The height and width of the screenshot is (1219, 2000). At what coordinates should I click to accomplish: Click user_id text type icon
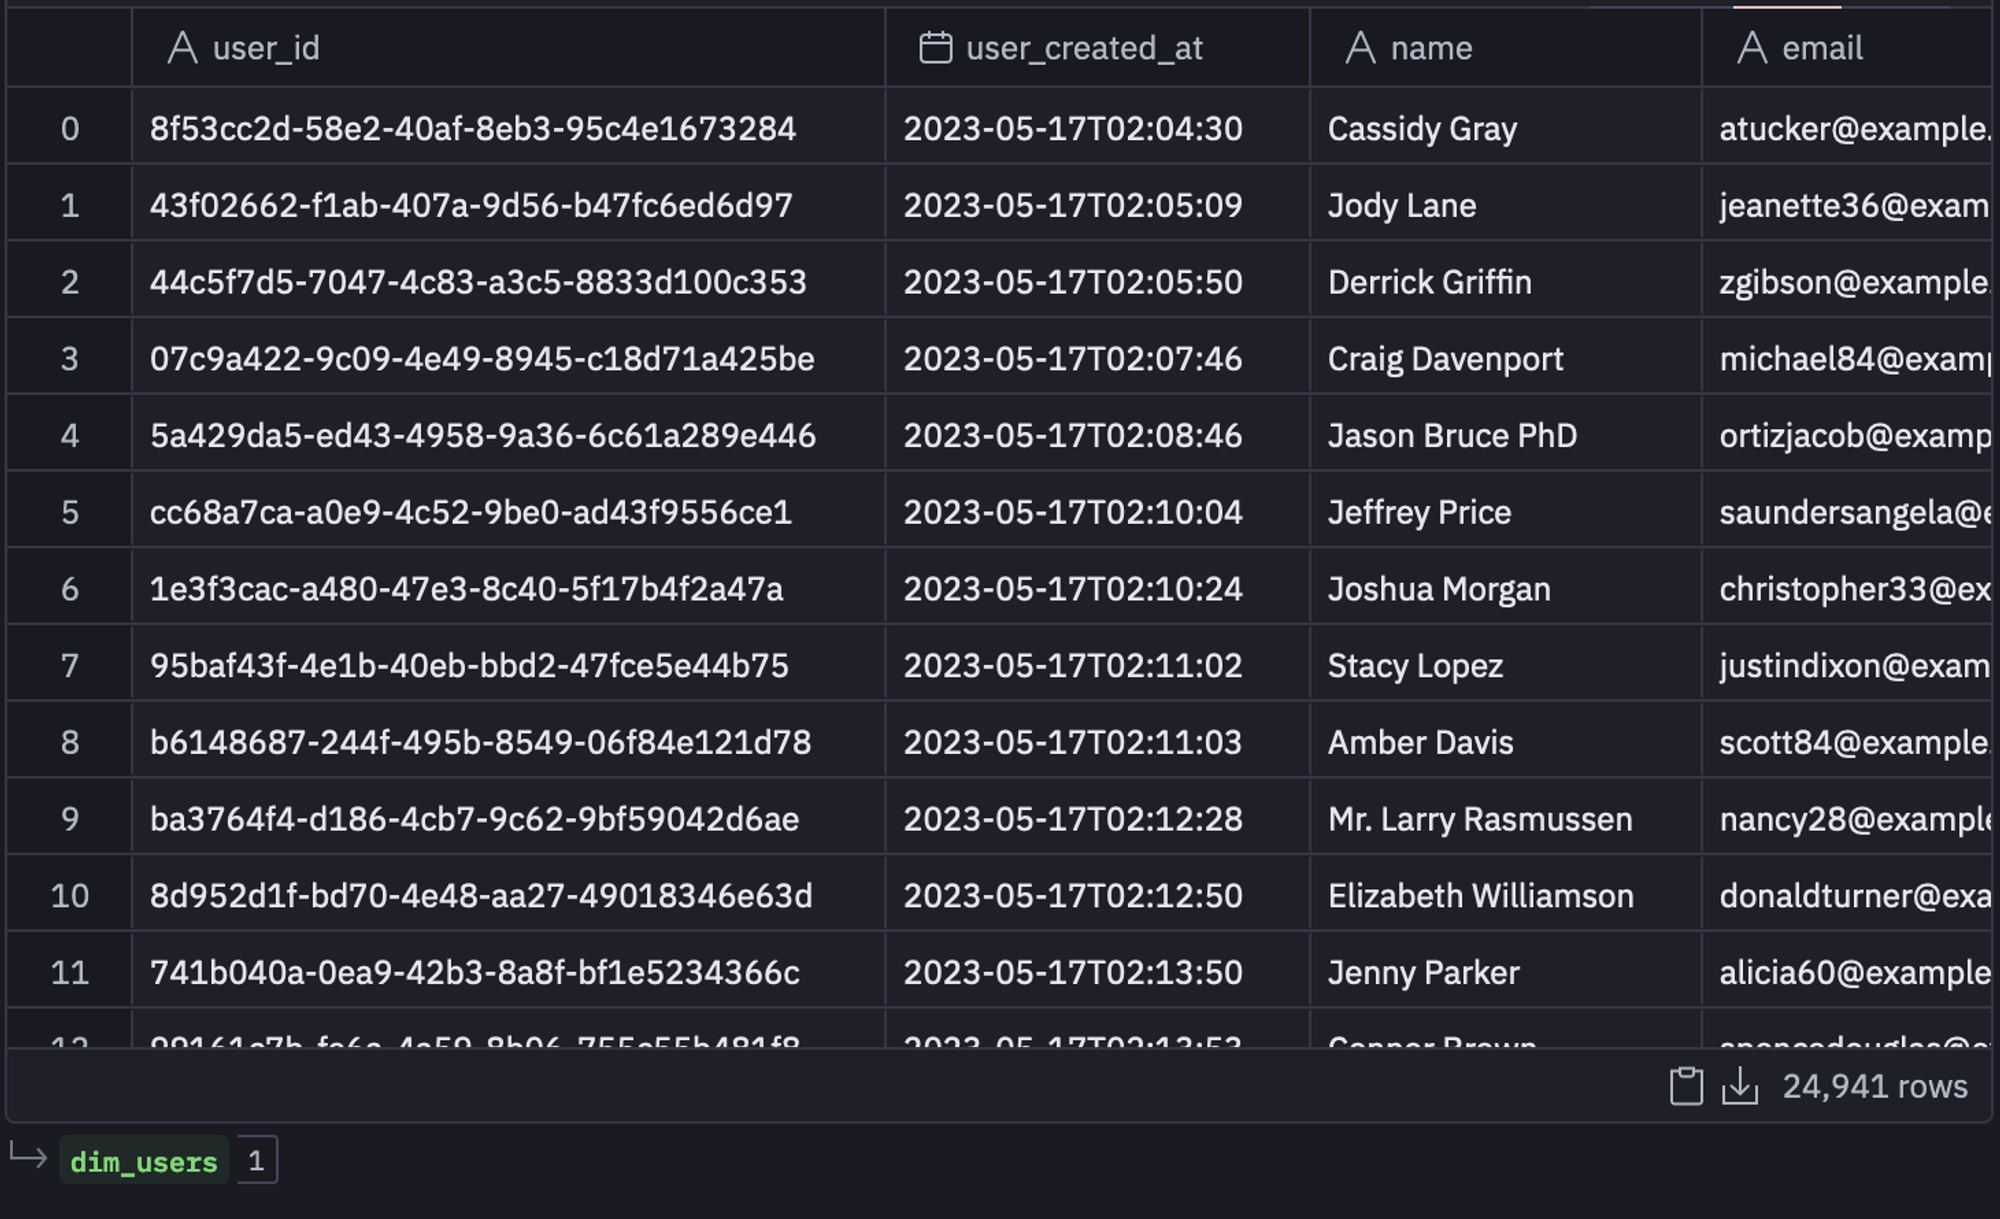tap(182, 48)
